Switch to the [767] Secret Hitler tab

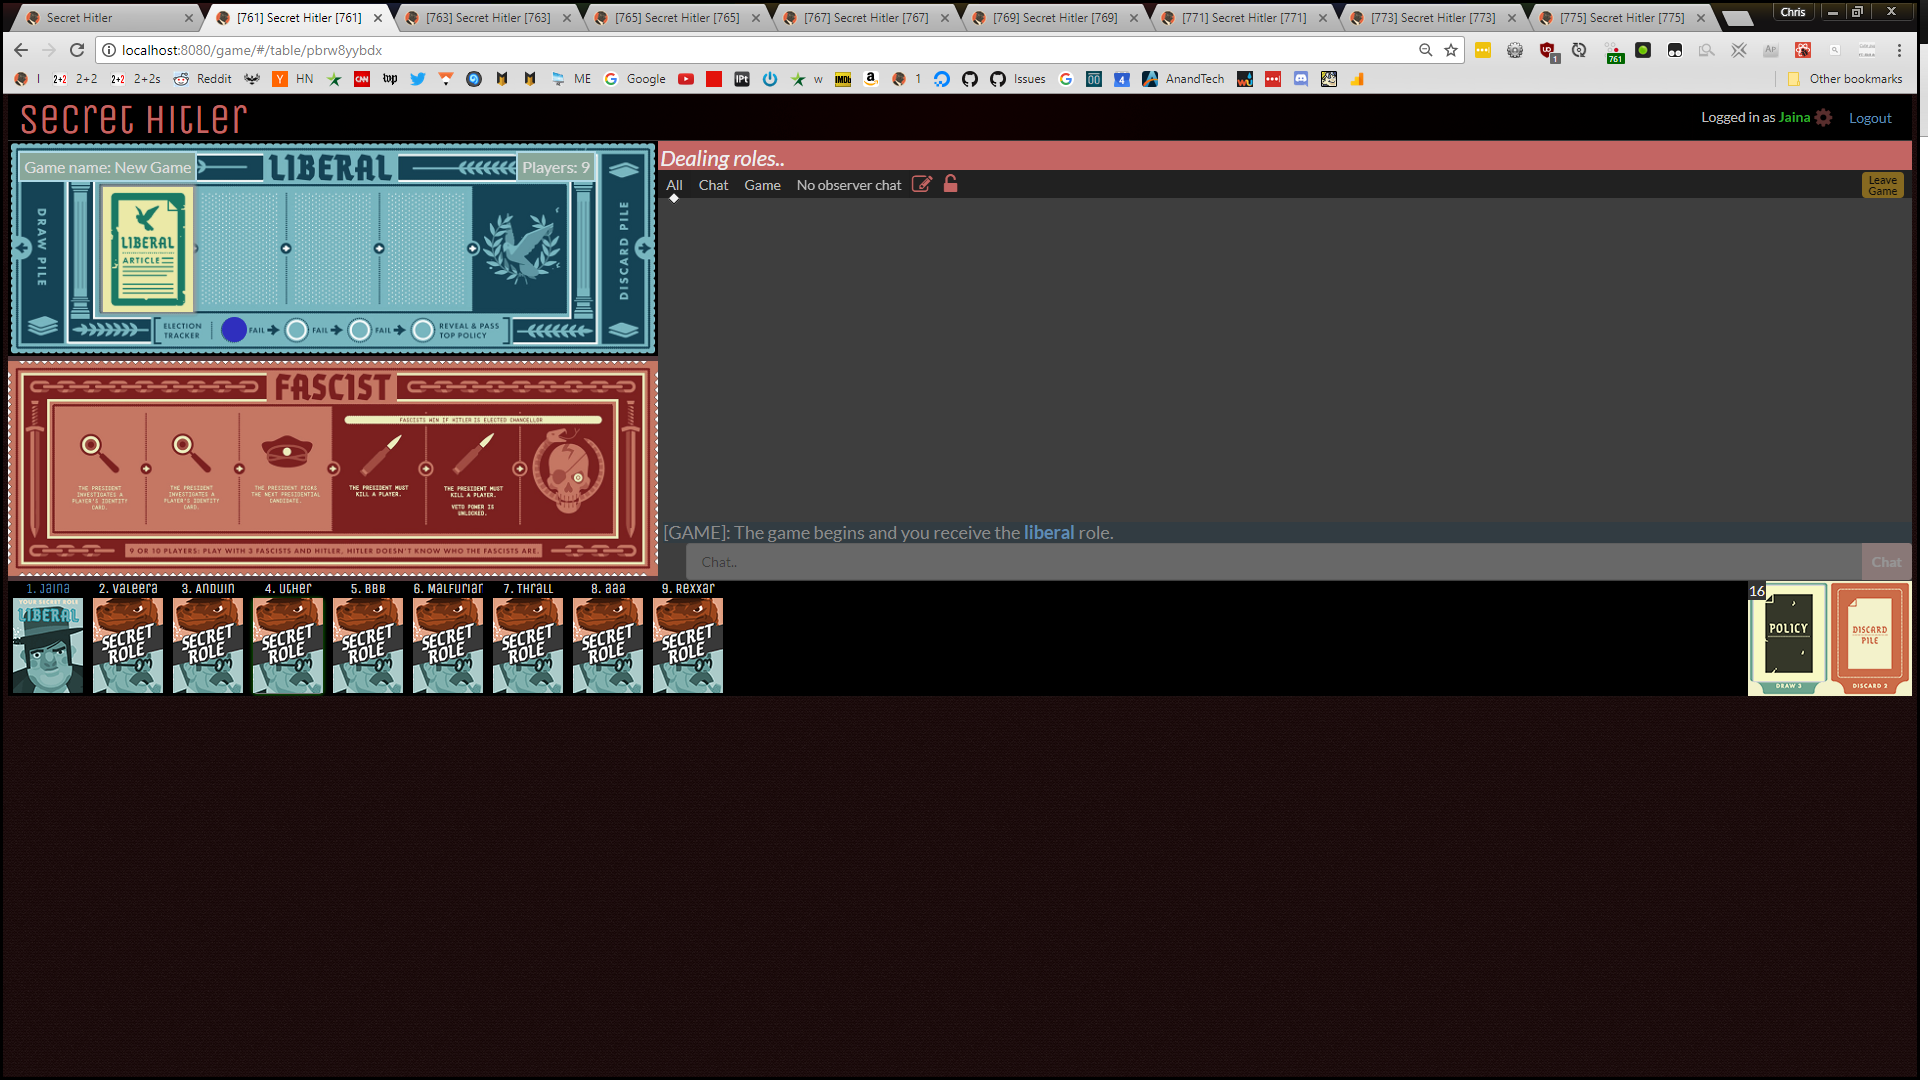point(866,18)
